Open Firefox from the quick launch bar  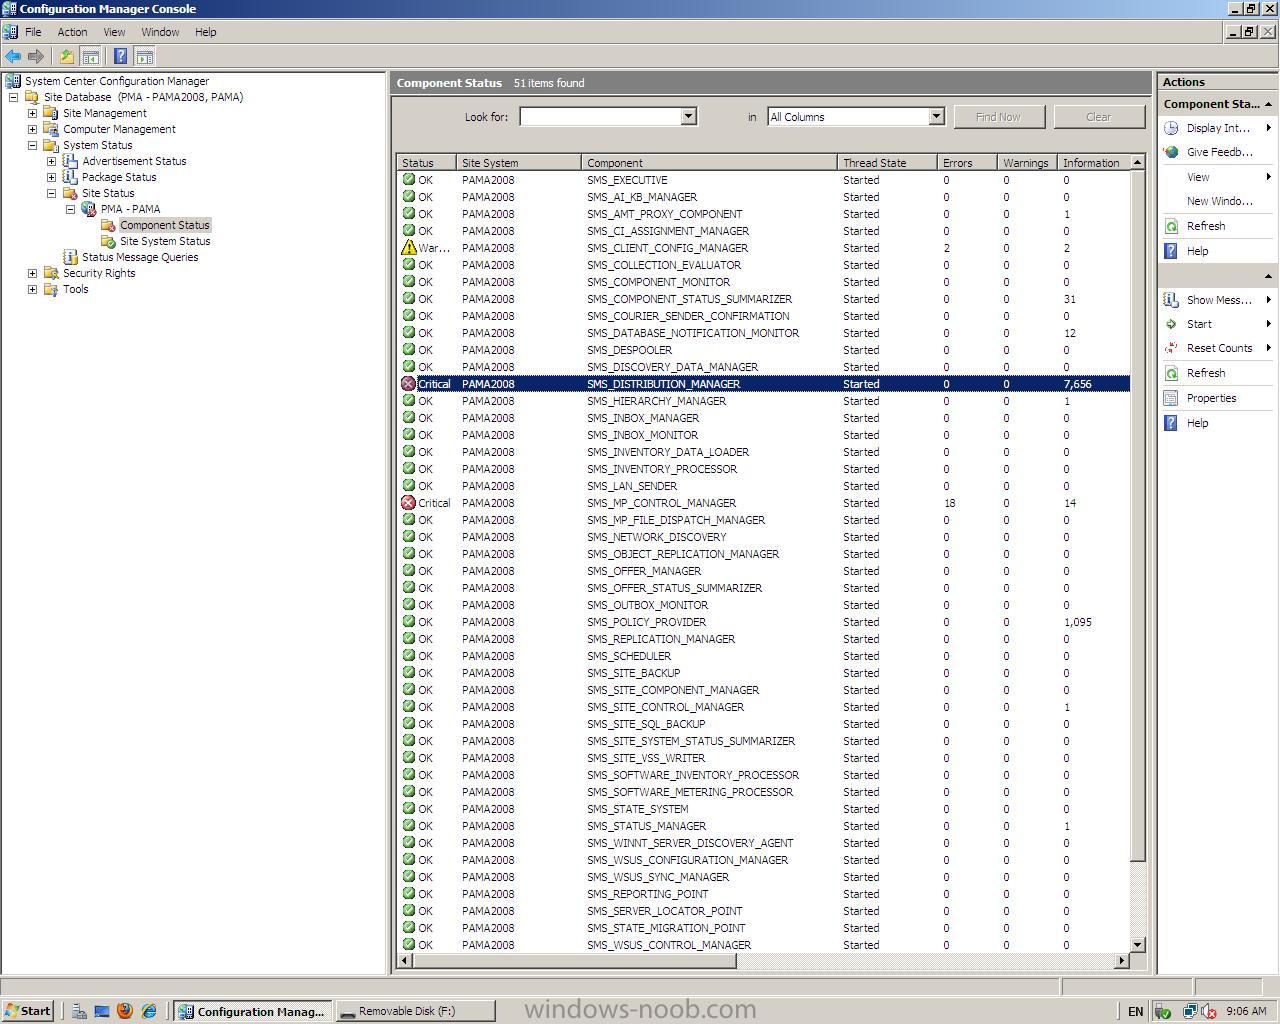point(125,1011)
